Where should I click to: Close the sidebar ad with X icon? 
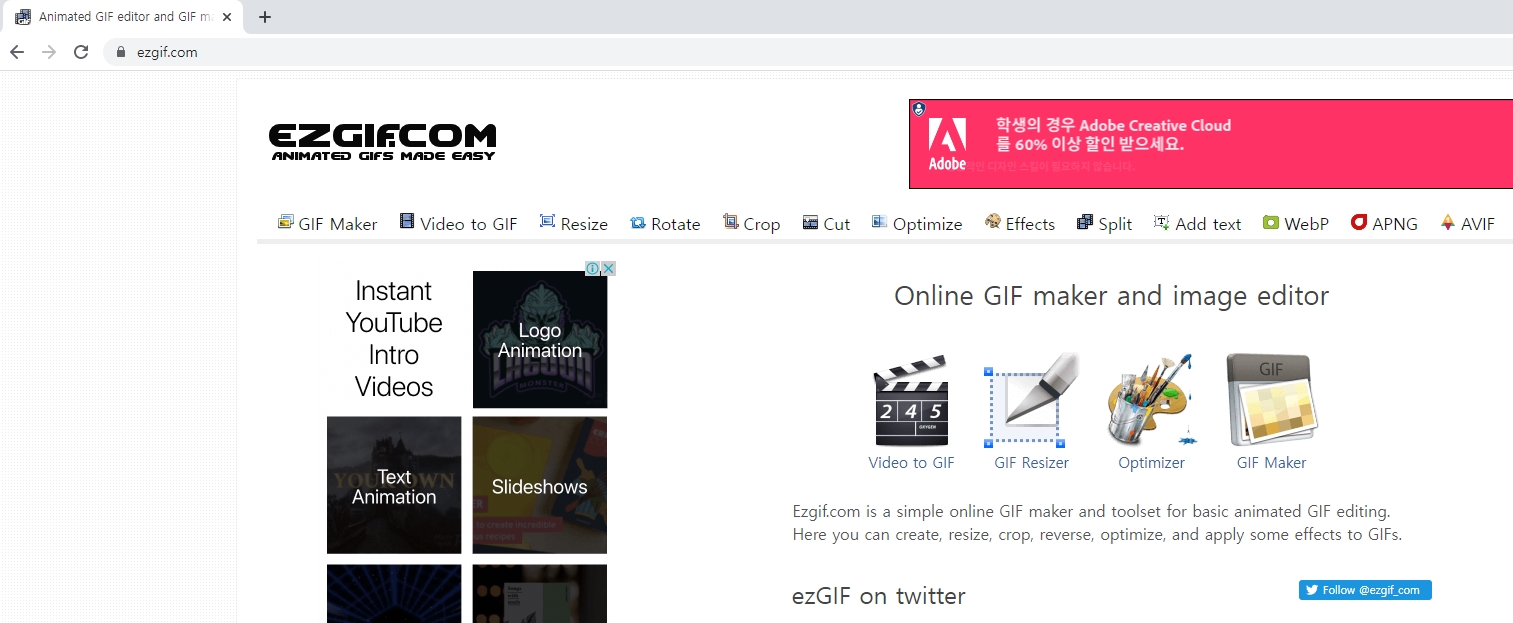pos(608,268)
